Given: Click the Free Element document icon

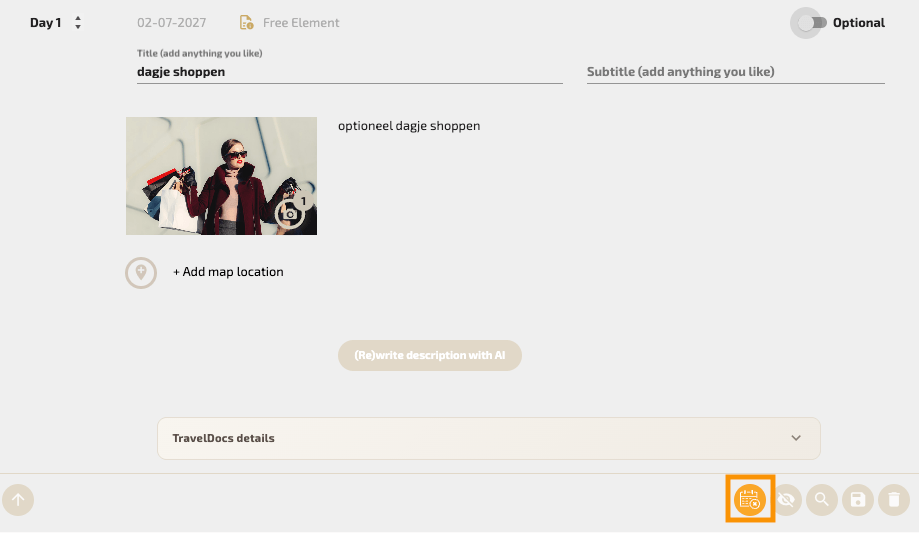Looking at the screenshot, I should 246,23.
